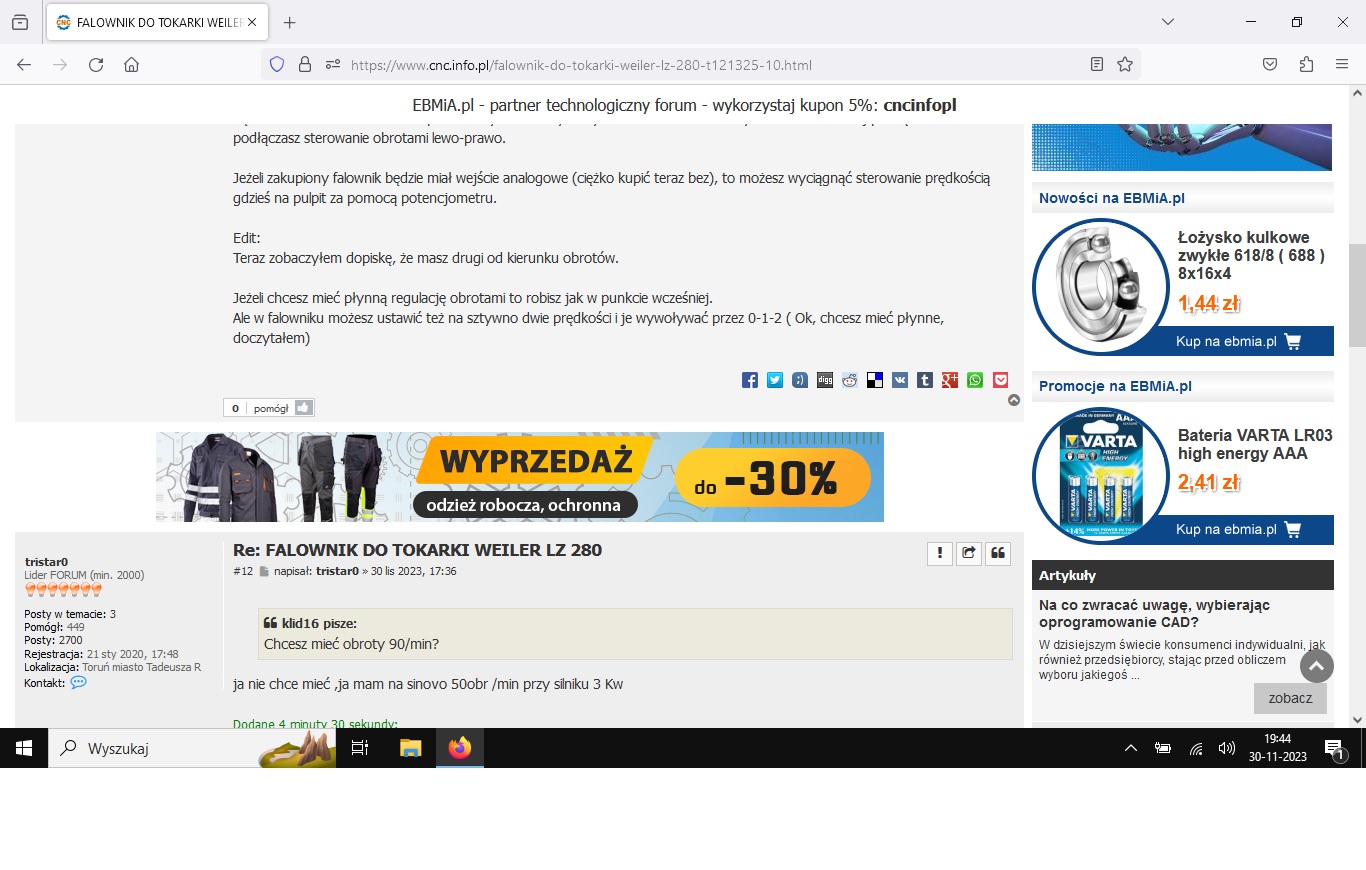Open article on choosing CAD software
This screenshot has width=1366, height=870.
coord(1155,614)
